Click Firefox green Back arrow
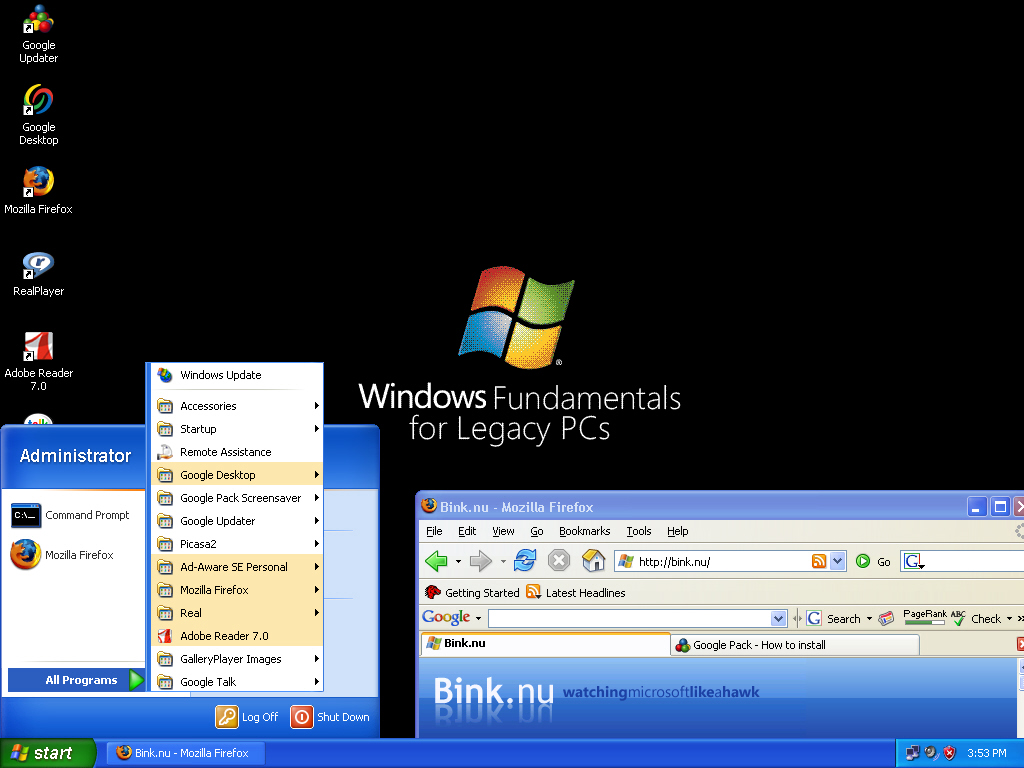The height and width of the screenshot is (768, 1024). click(435, 561)
